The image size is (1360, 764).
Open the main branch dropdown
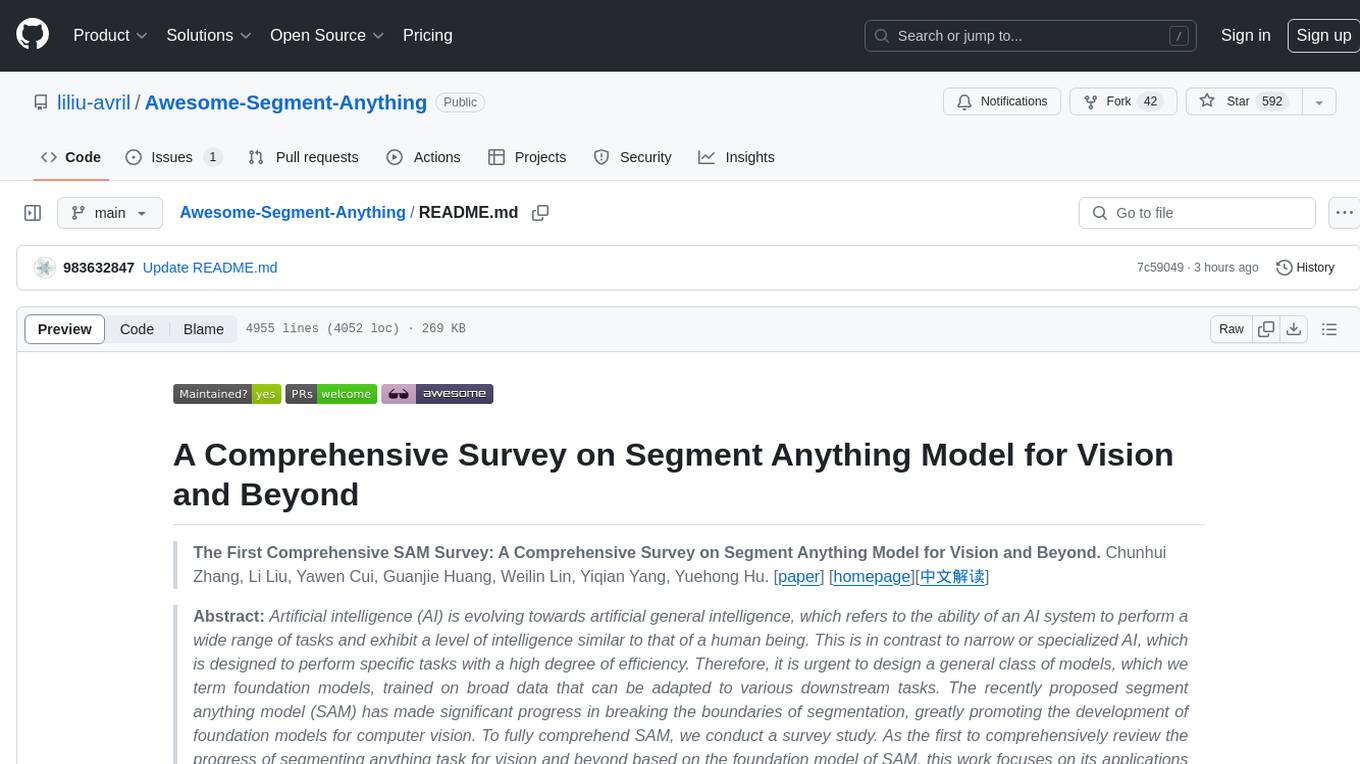click(110, 213)
